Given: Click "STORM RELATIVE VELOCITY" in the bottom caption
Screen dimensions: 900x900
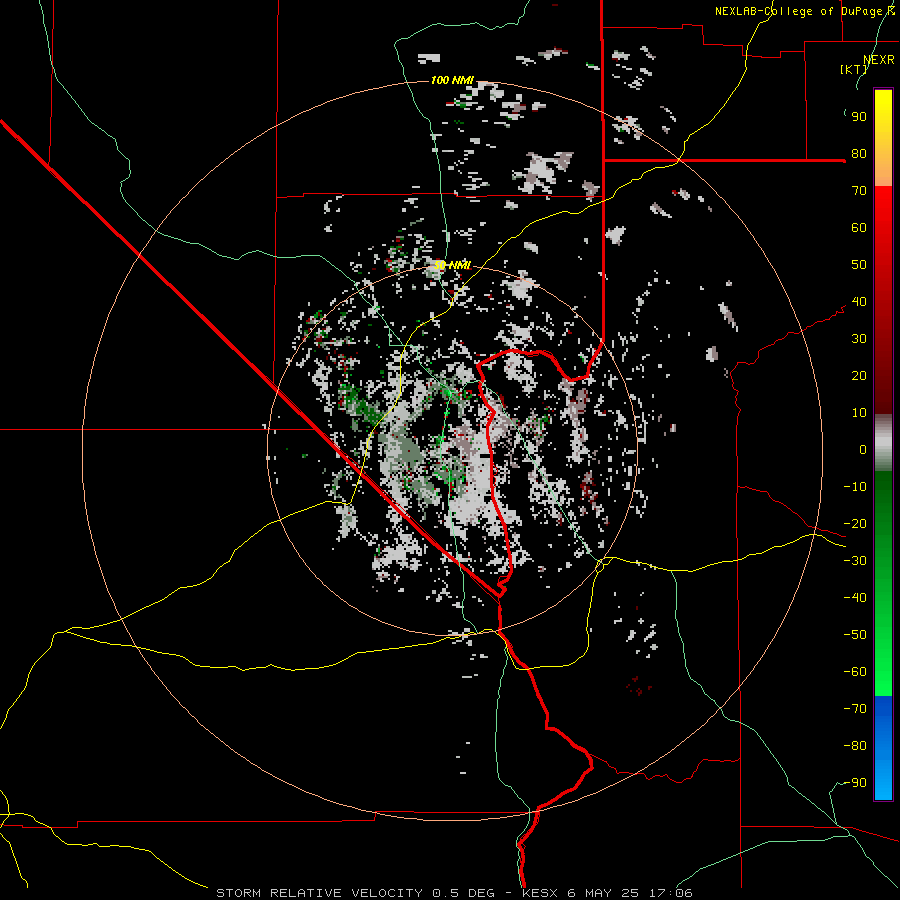Looking at the screenshot, I should pos(317,893).
